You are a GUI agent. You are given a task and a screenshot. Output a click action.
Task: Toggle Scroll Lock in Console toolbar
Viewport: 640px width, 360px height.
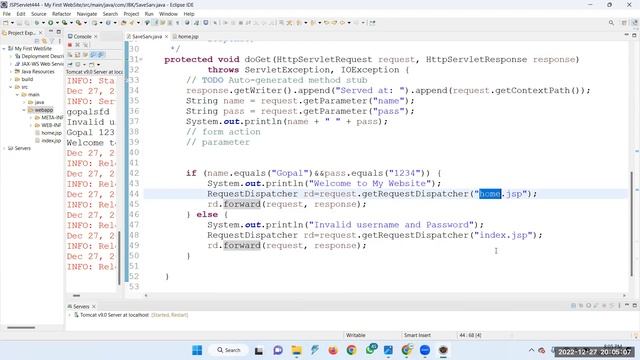pos(78,54)
